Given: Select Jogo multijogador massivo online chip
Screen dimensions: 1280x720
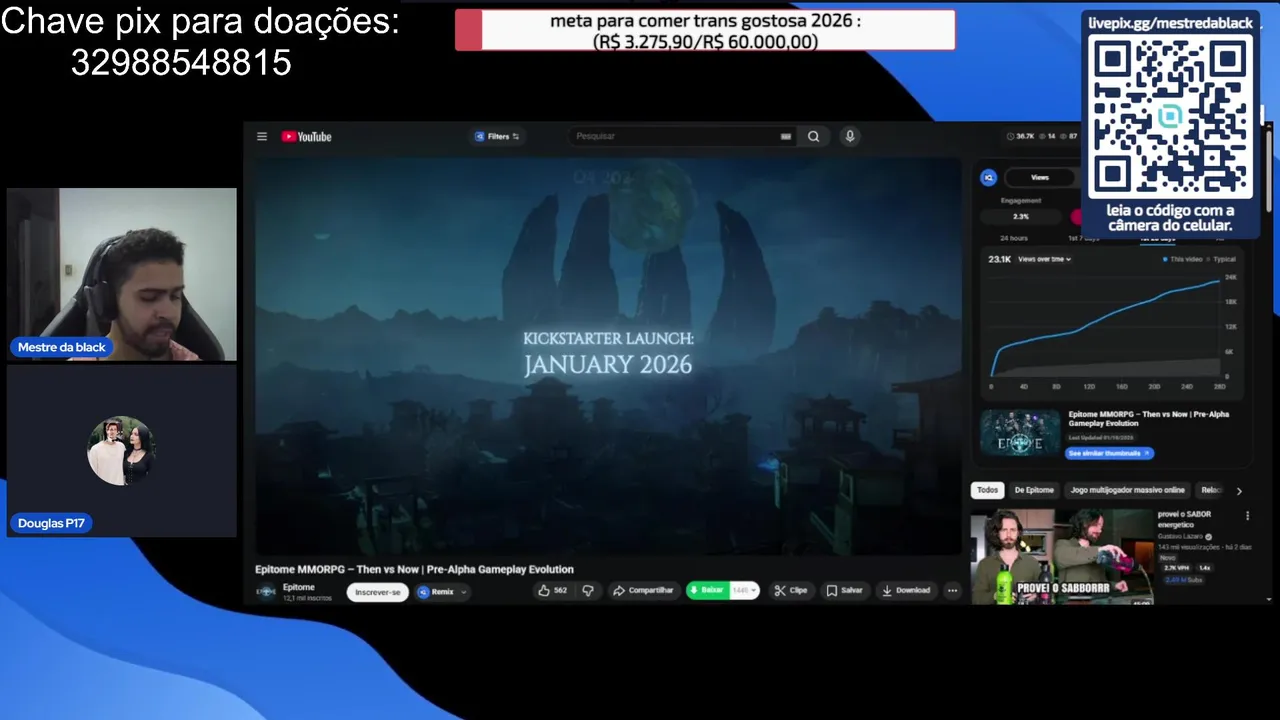Looking at the screenshot, I should 1127,490.
